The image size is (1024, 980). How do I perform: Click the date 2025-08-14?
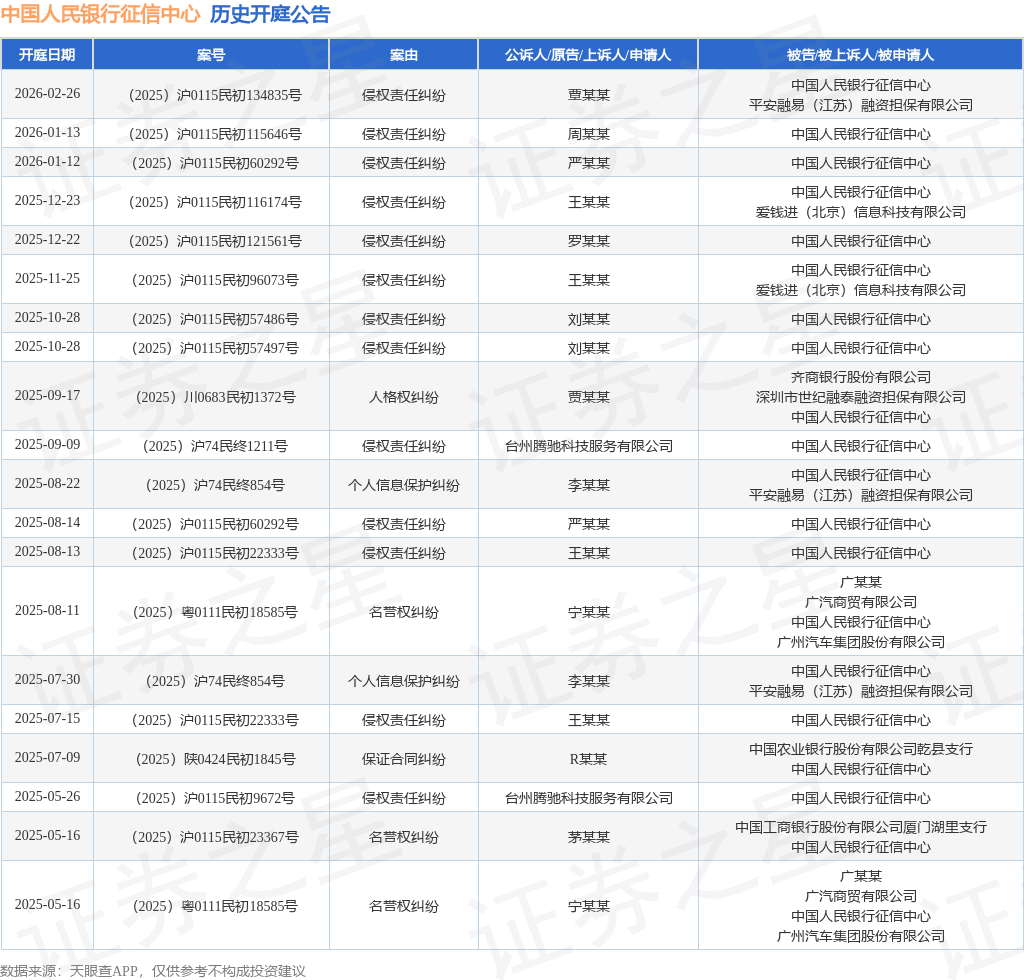(47, 523)
